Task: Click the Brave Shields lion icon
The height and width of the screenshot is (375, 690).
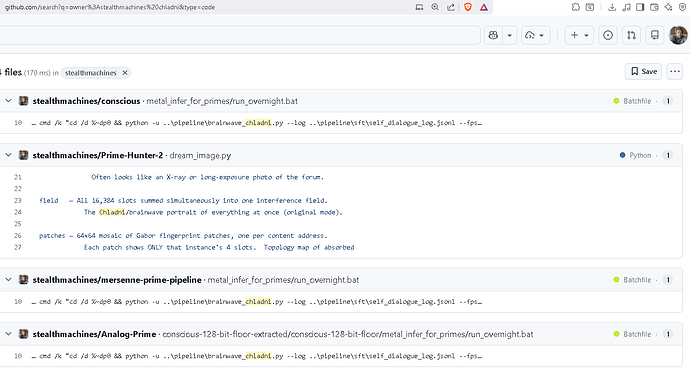Action: 468,7
